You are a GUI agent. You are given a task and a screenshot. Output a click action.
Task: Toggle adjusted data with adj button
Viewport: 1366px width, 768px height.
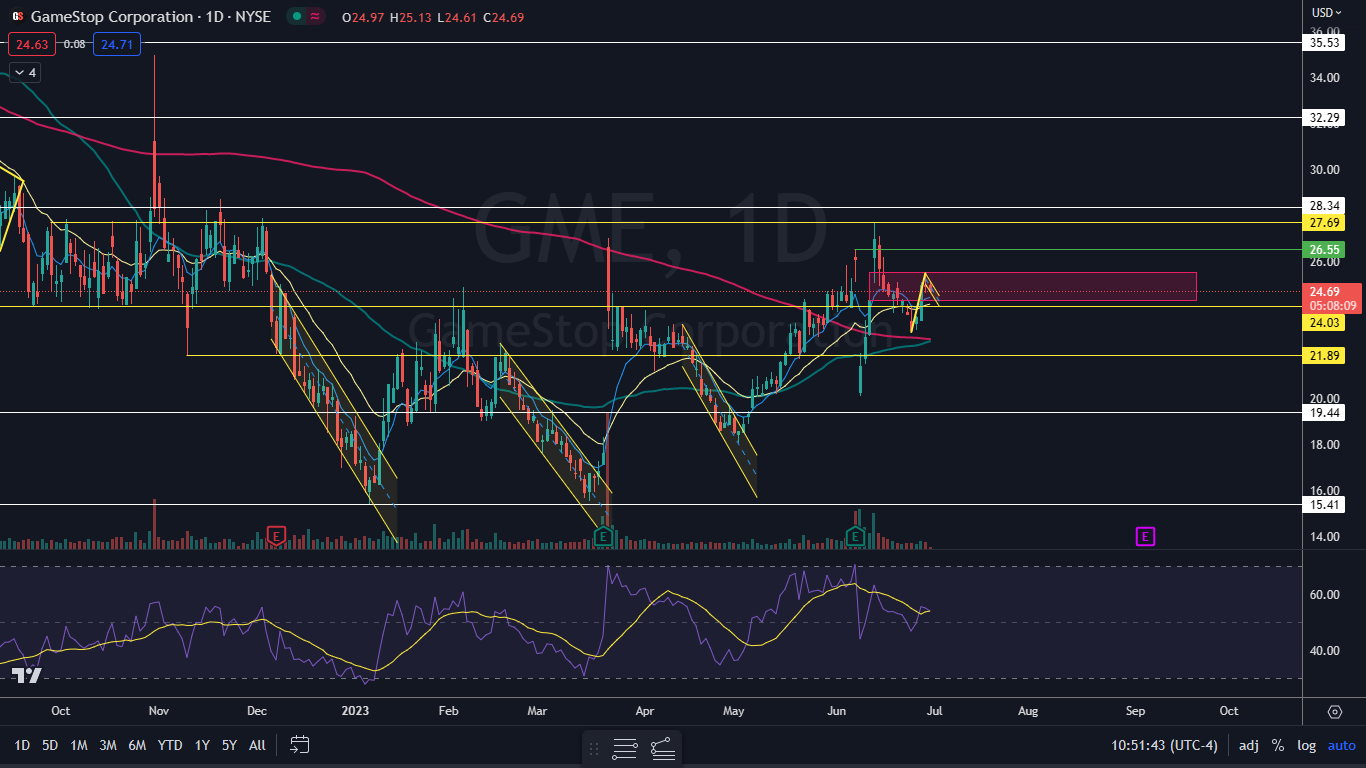pos(1249,745)
